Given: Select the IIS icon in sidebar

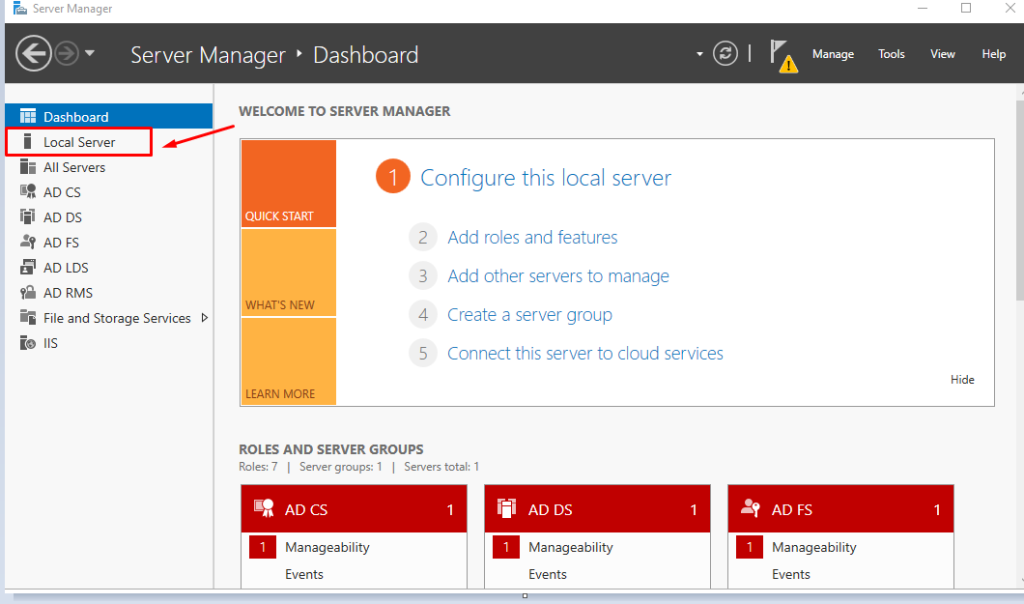Looking at the screenshot, I should point(28,343).
